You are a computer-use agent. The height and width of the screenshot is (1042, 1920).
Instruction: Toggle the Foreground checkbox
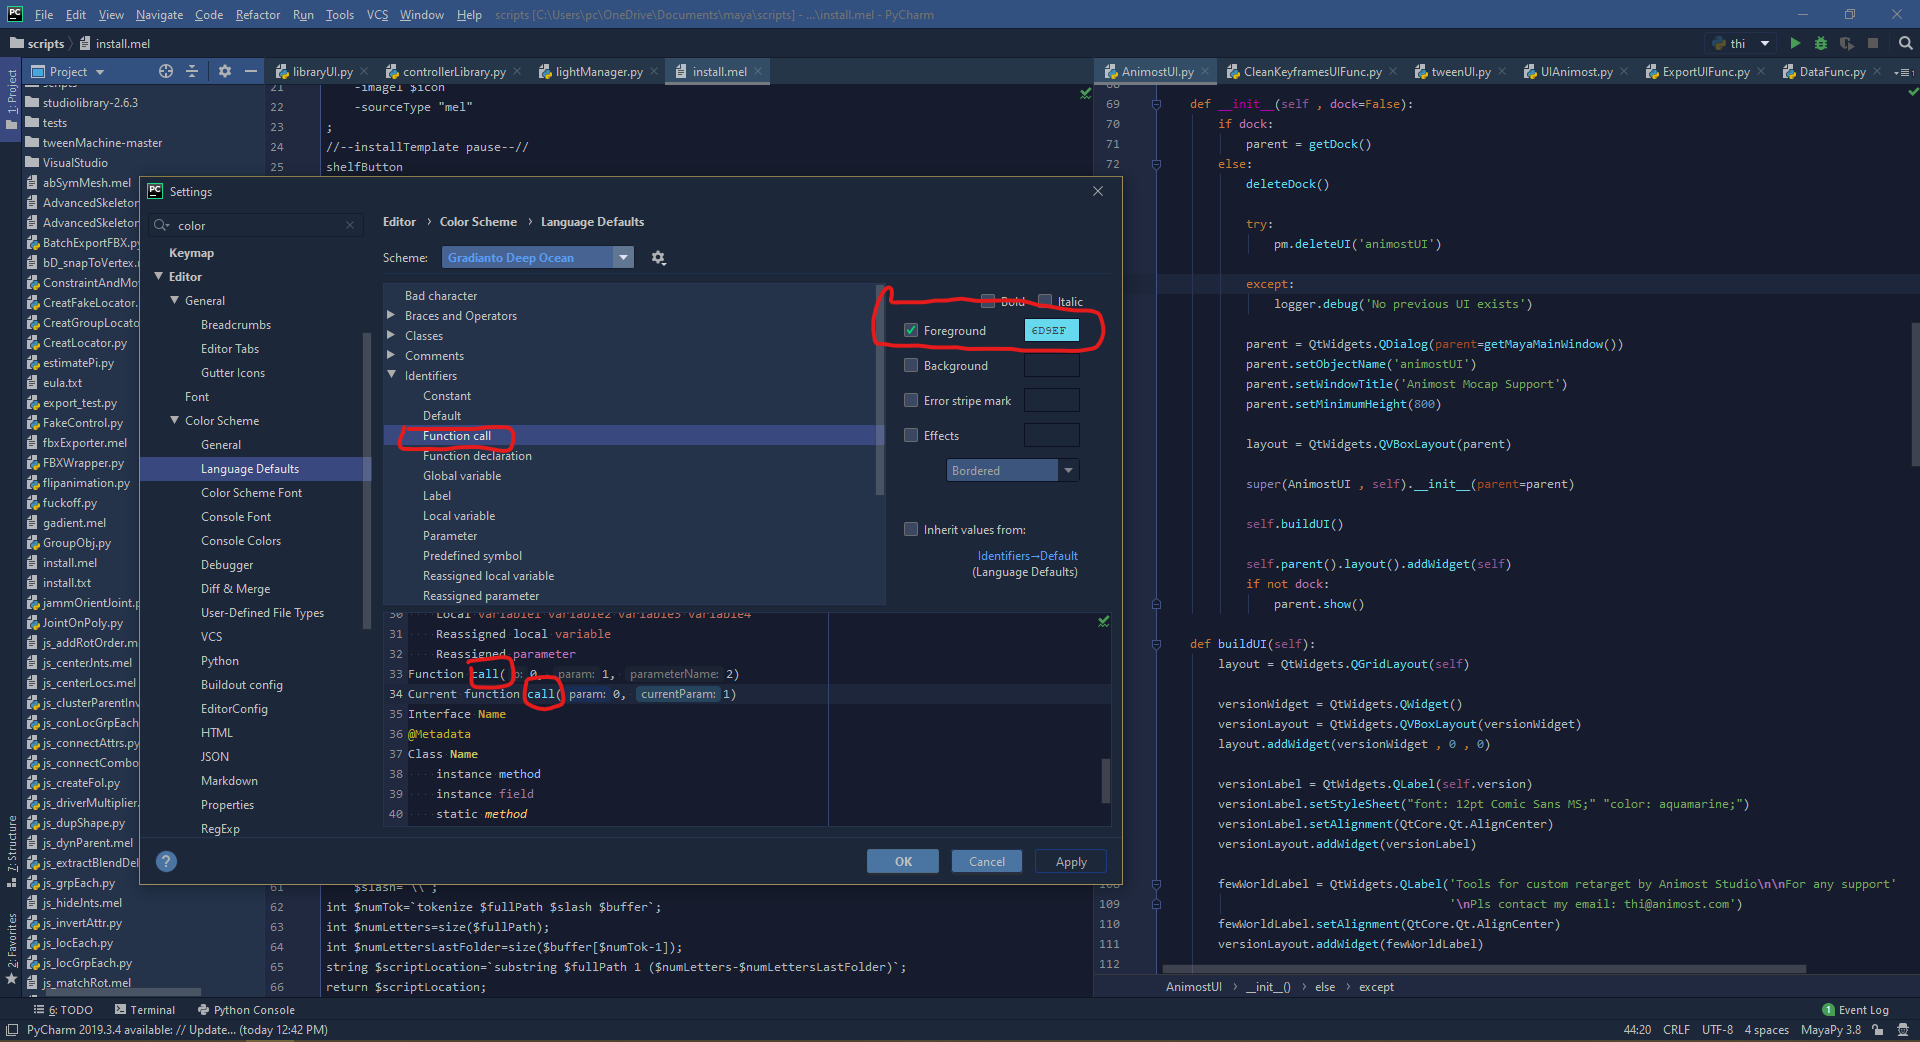coord(911,330)
